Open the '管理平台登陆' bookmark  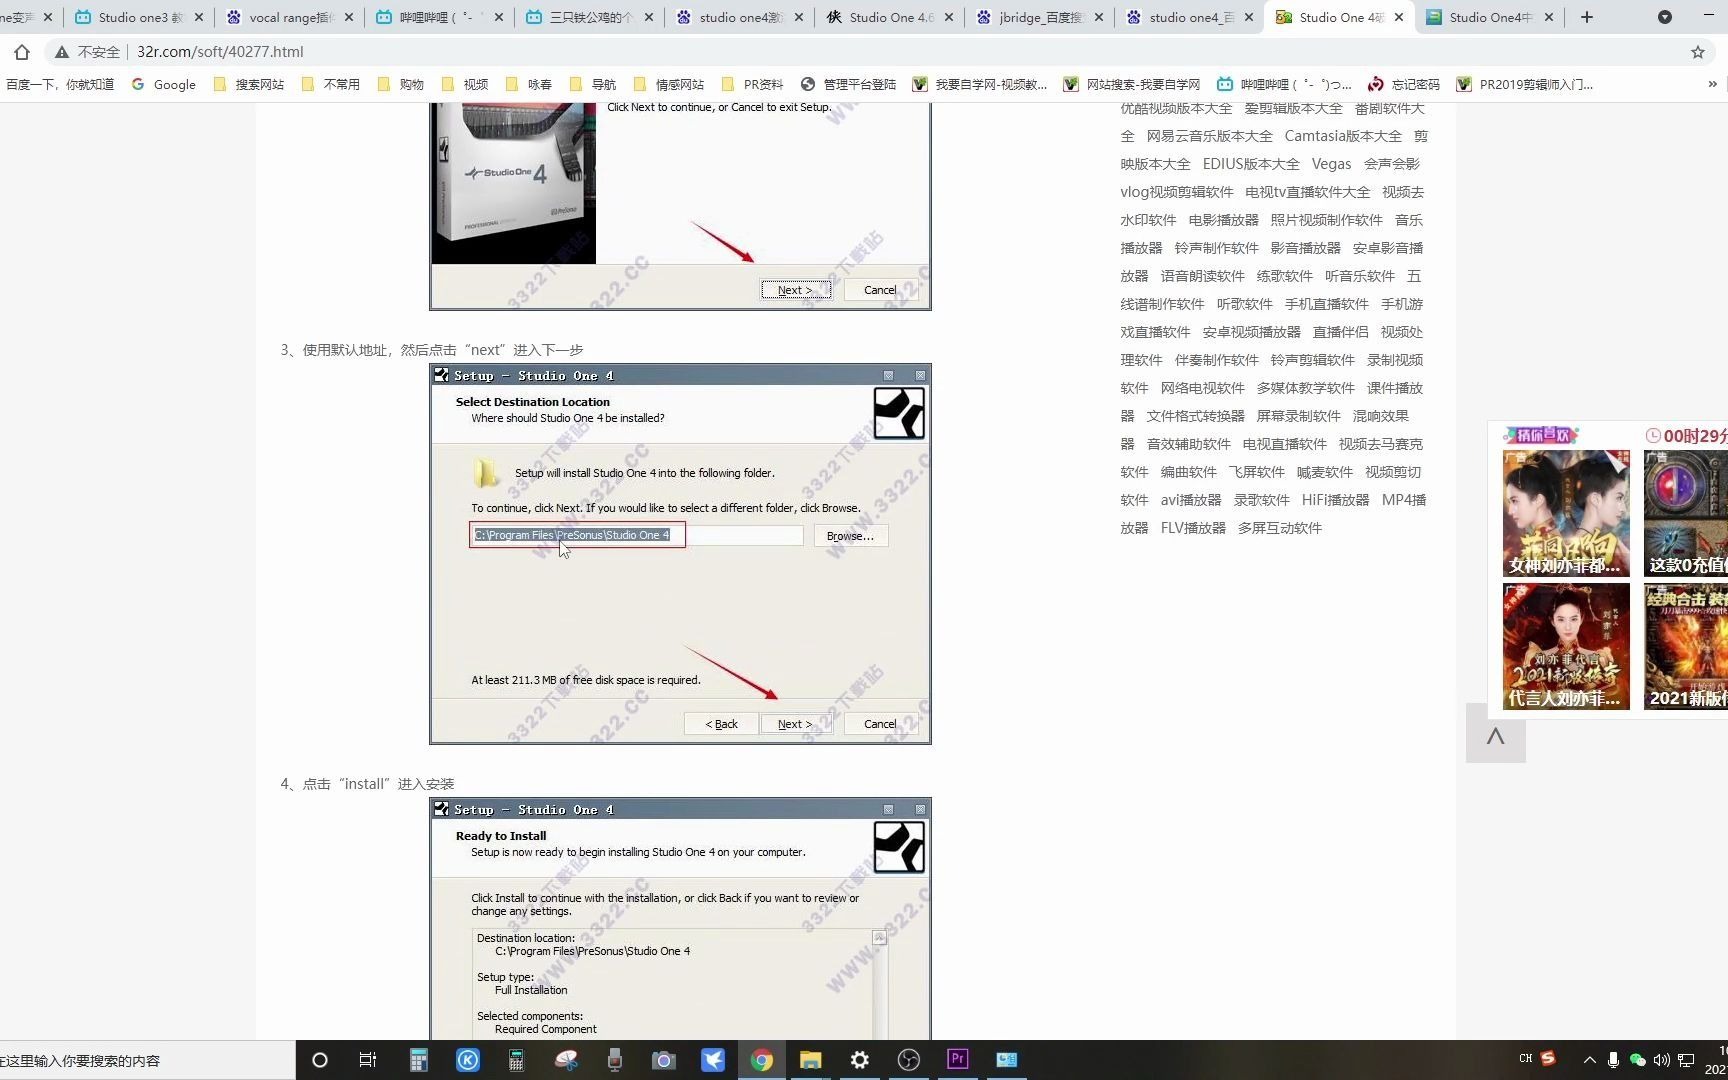click(x=848, y=84)
